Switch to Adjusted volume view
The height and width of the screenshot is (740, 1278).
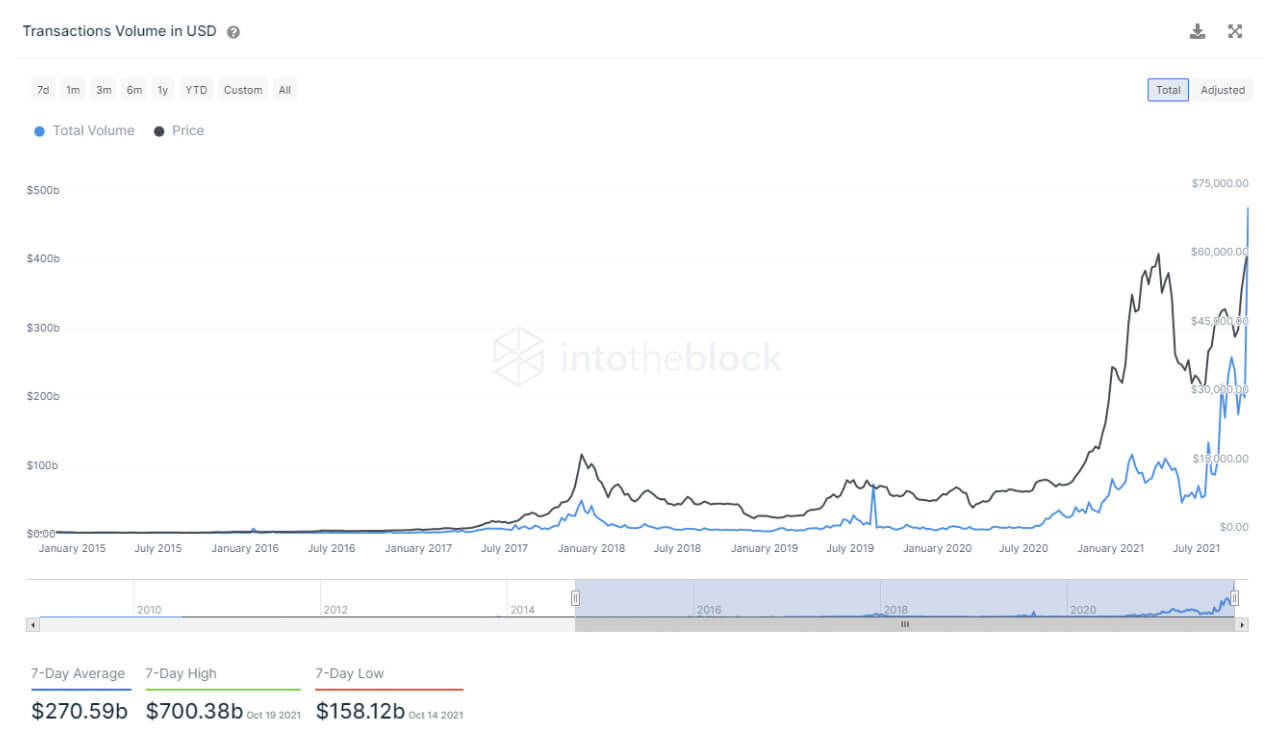point(1222,89)
